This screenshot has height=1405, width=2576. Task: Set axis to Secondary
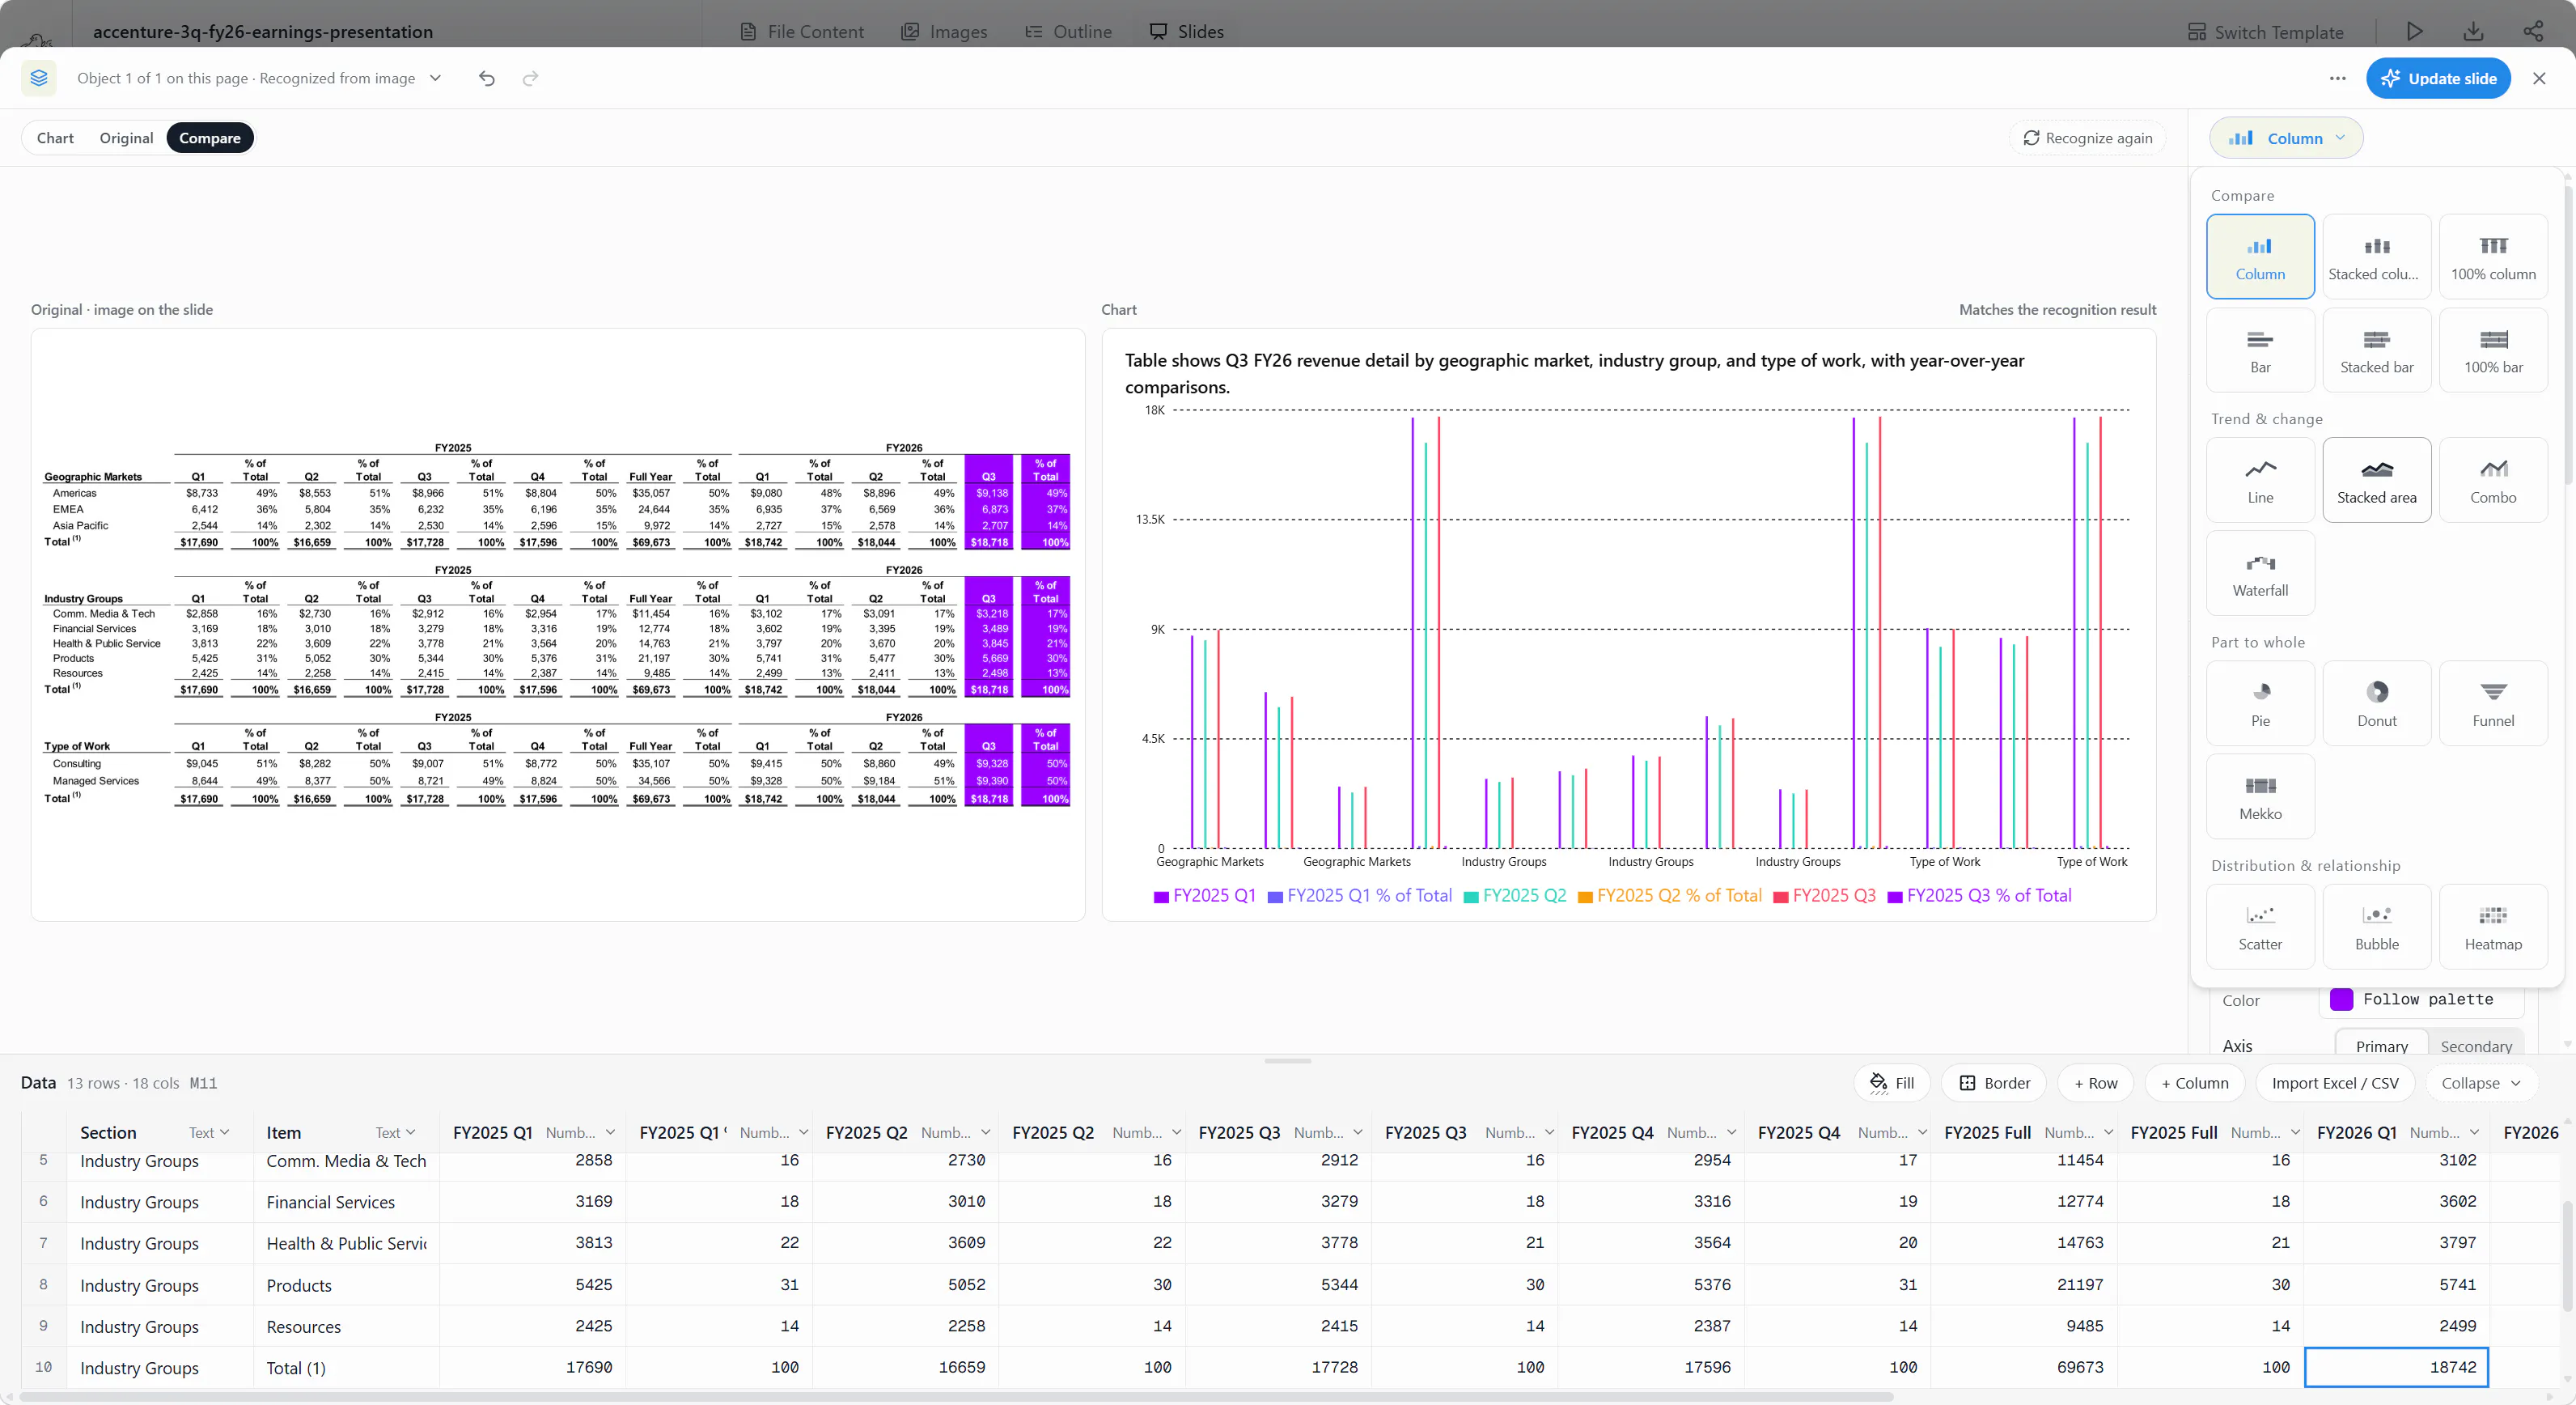[x=2475, y=1045]
